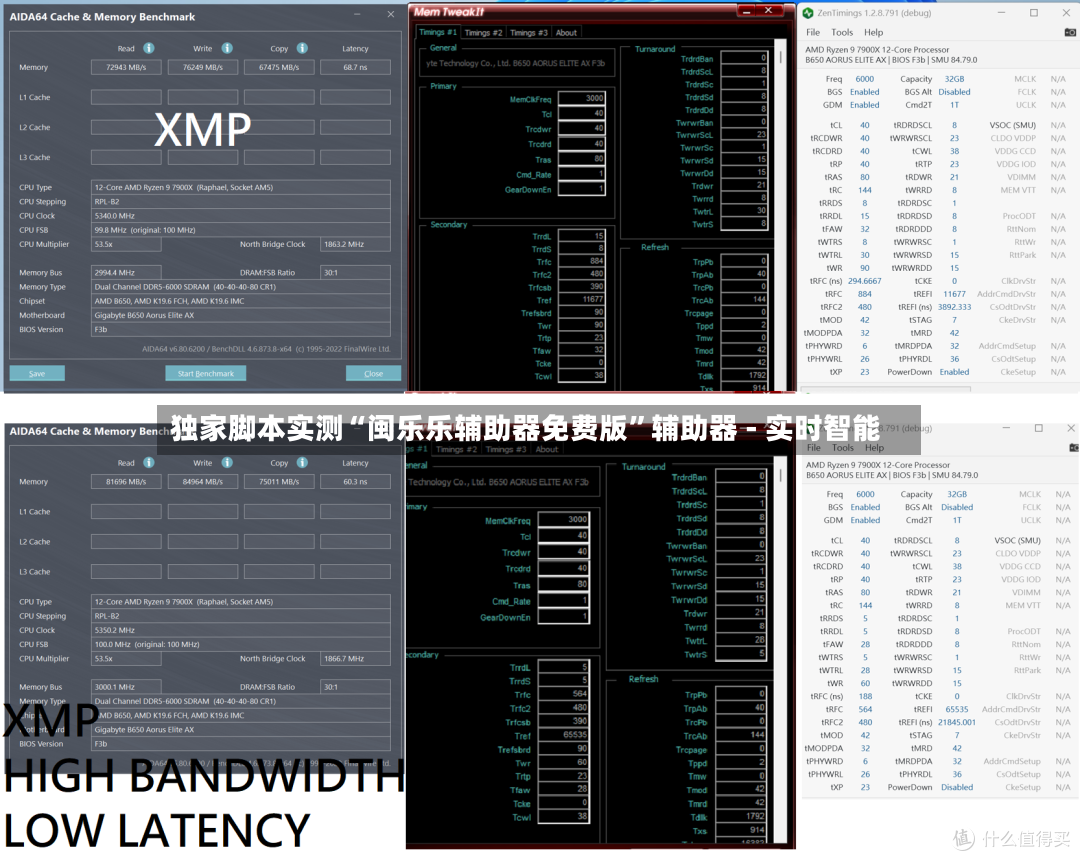Open Tools menu in upper ZenTimings window
The image size is (1080, 861).
click(x=842, y=32)
